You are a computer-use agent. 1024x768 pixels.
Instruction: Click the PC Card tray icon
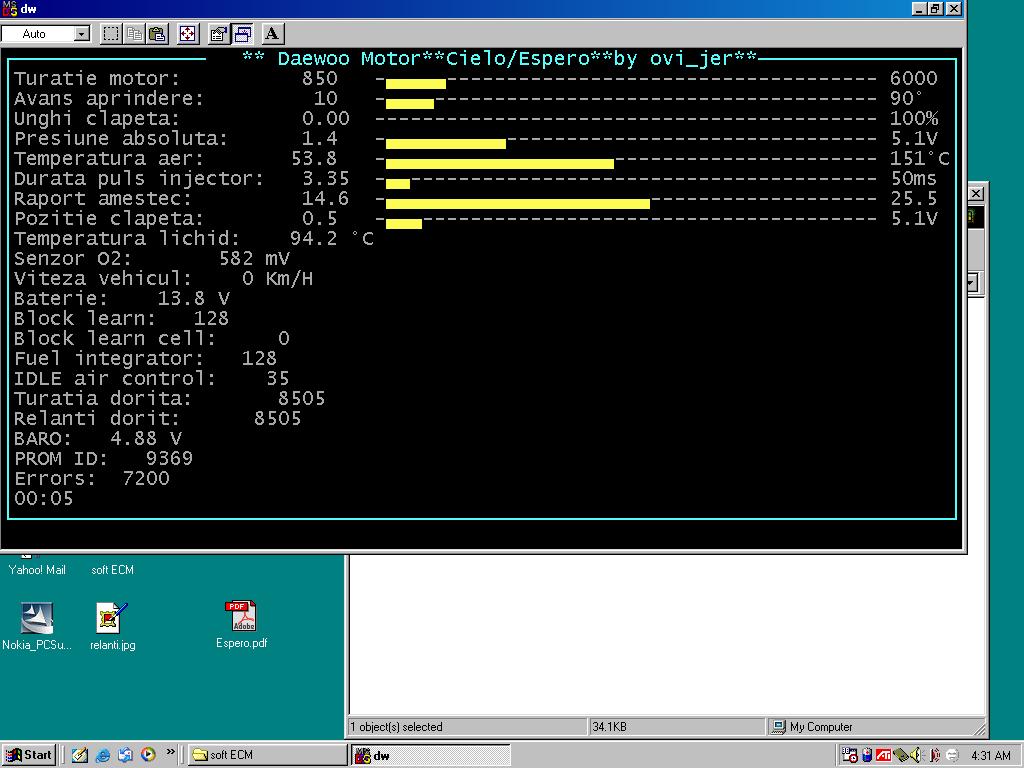click(901, 755)
